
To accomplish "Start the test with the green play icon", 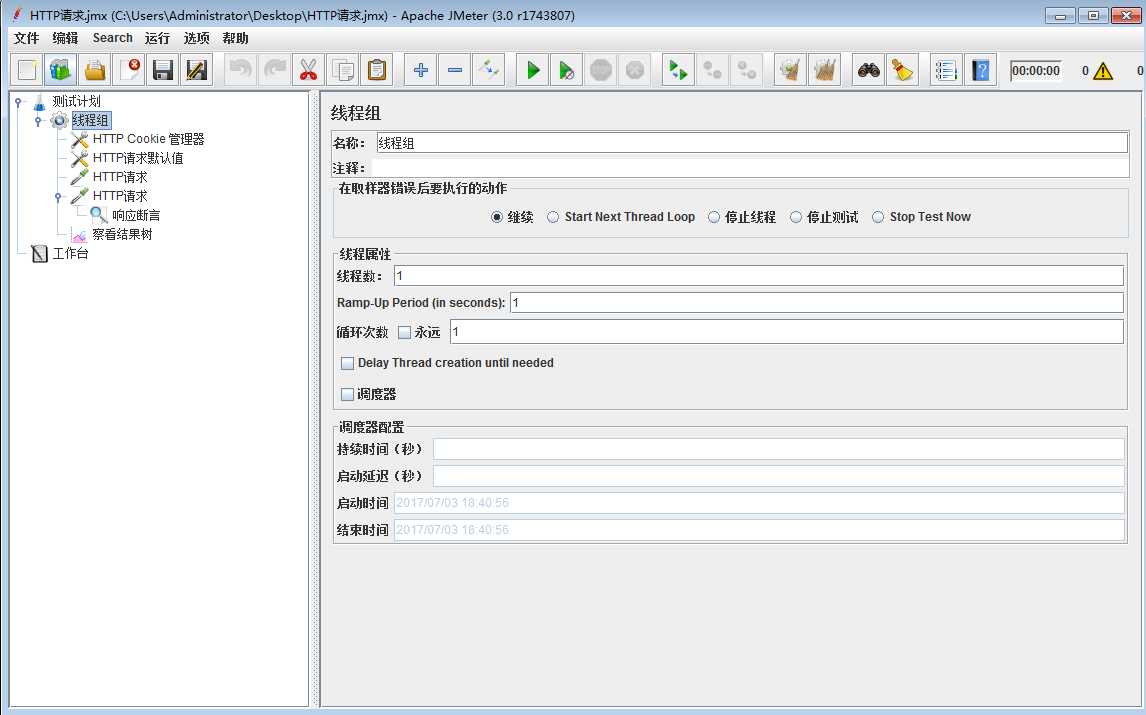I will pyautogui.click(x=533, y=70).
